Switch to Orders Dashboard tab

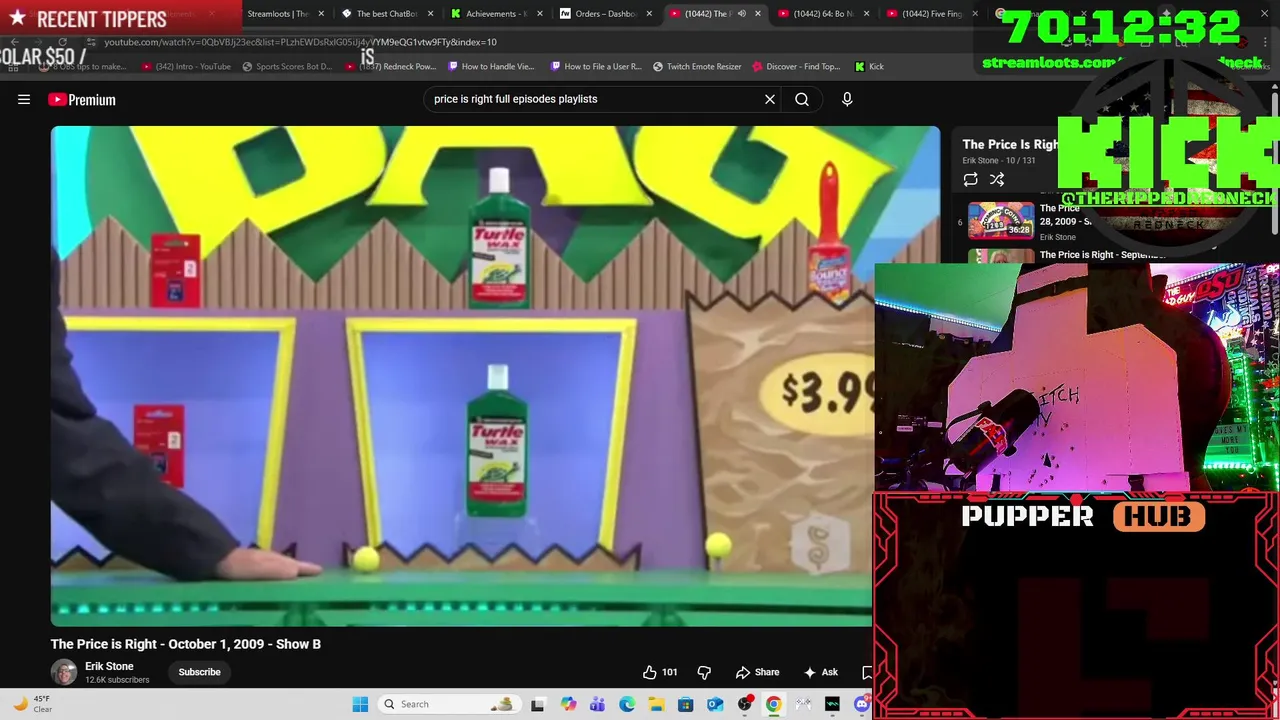[x=605, y=14]
